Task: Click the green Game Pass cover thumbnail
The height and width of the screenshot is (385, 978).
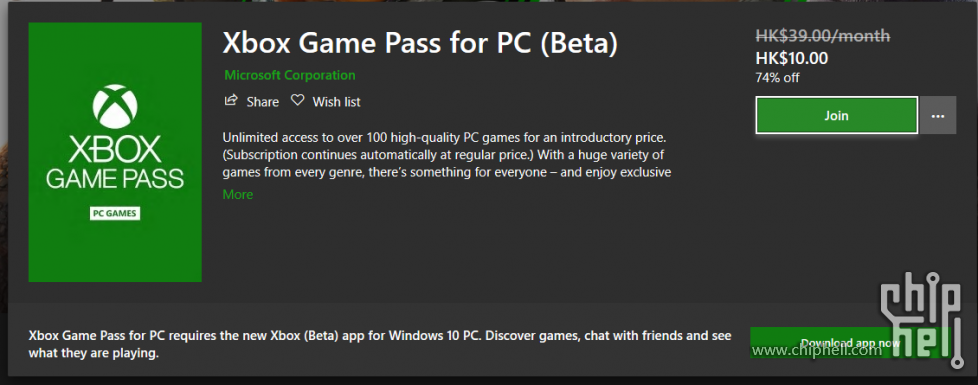Action: tap(115, 152)
